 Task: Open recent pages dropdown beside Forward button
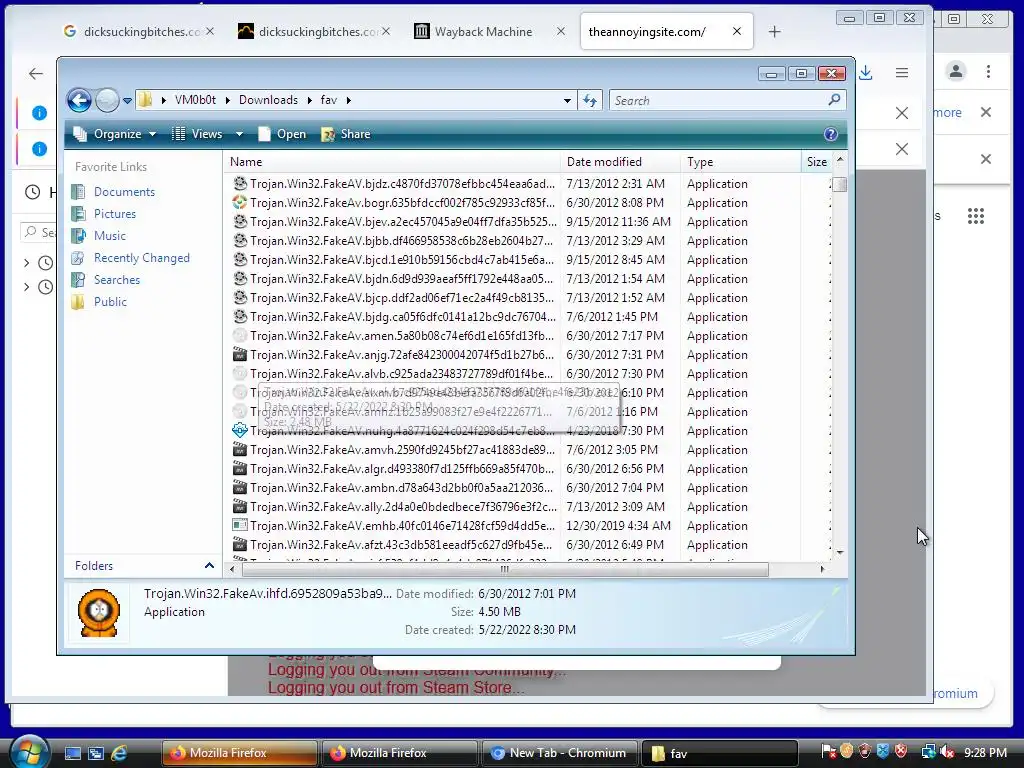pos(127,101)
